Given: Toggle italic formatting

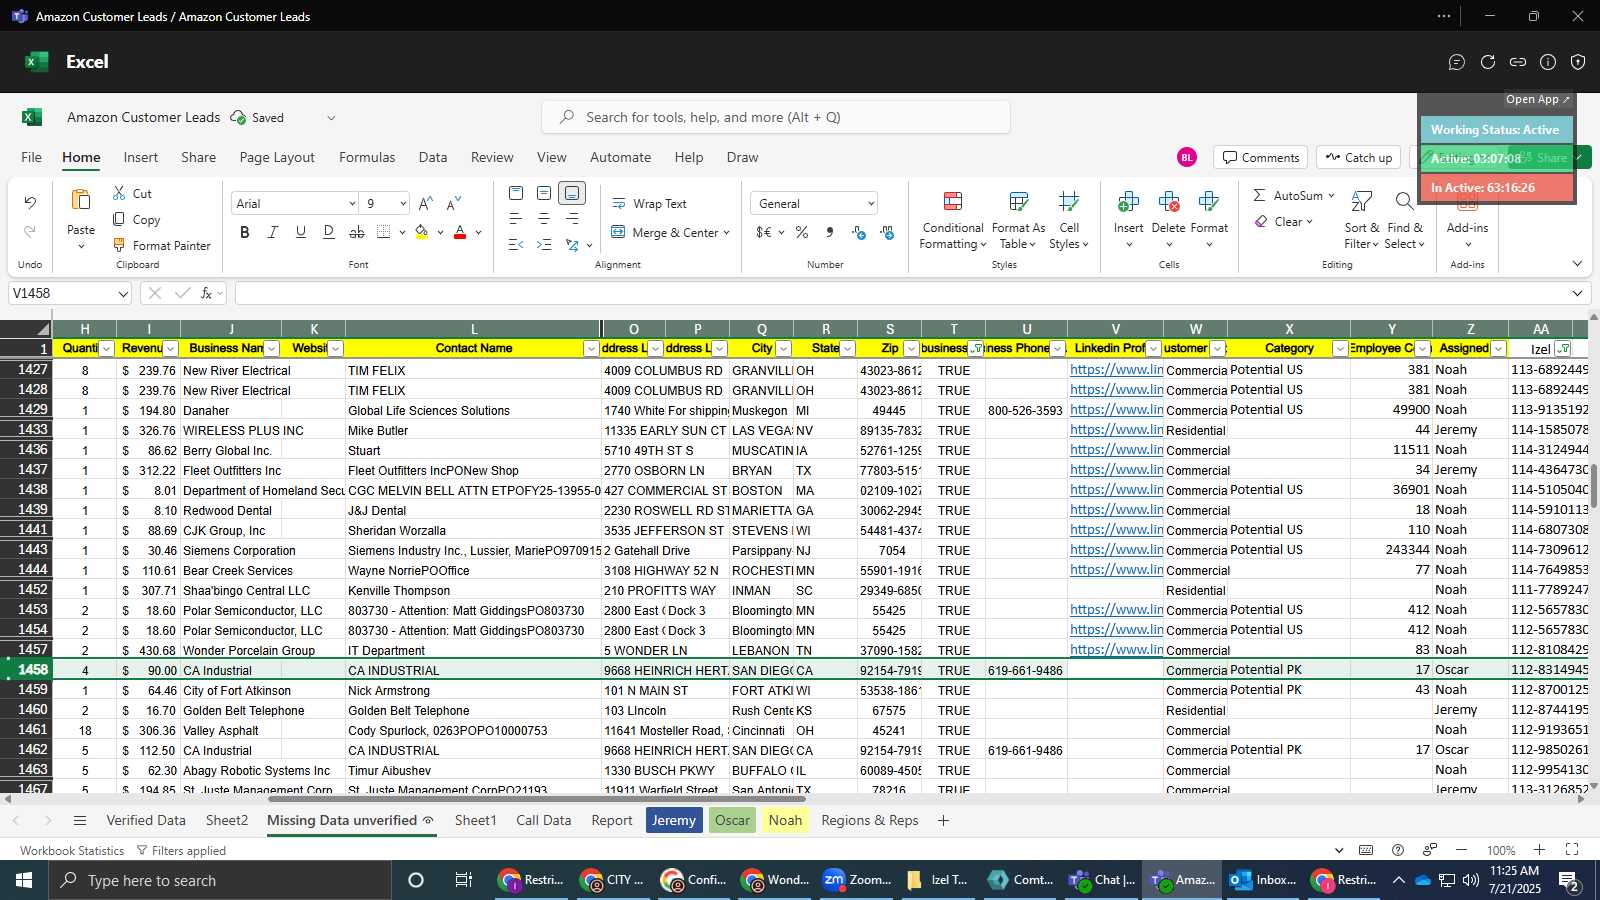Looking at the screenshot, I should [x=273, y=232].
